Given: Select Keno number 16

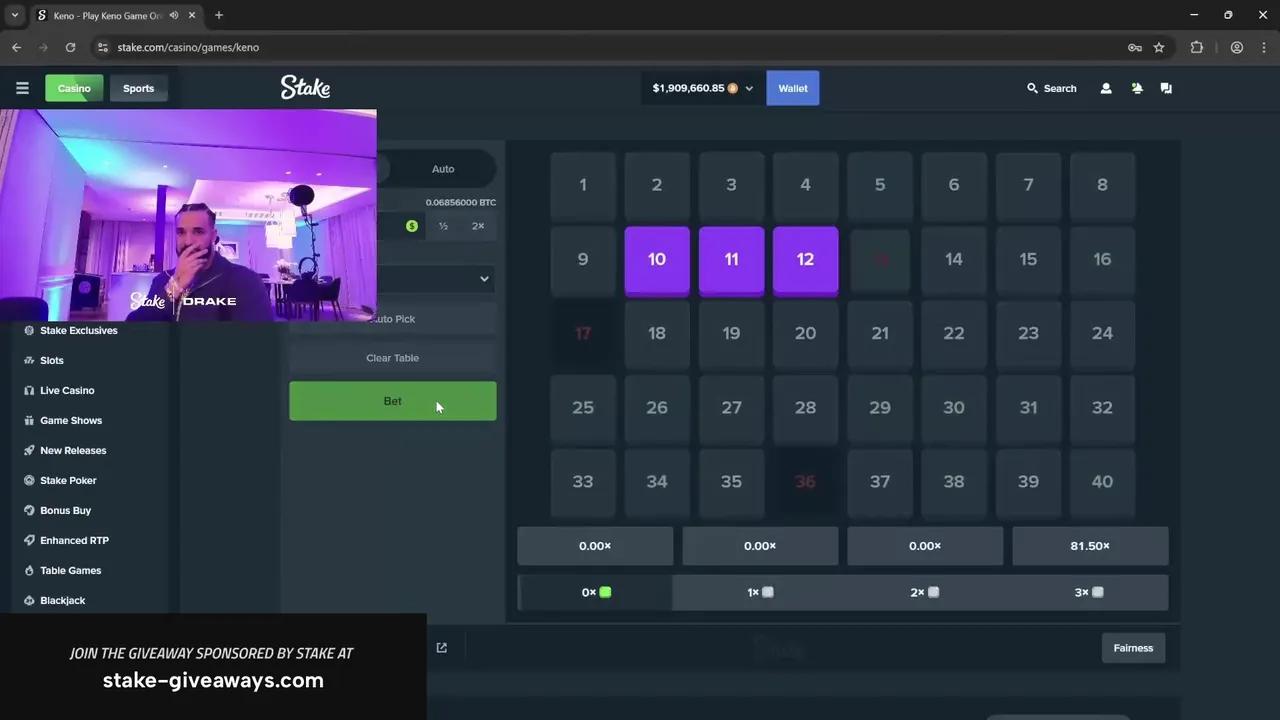Looking at the screenshot, I should tap(1102, 260).
